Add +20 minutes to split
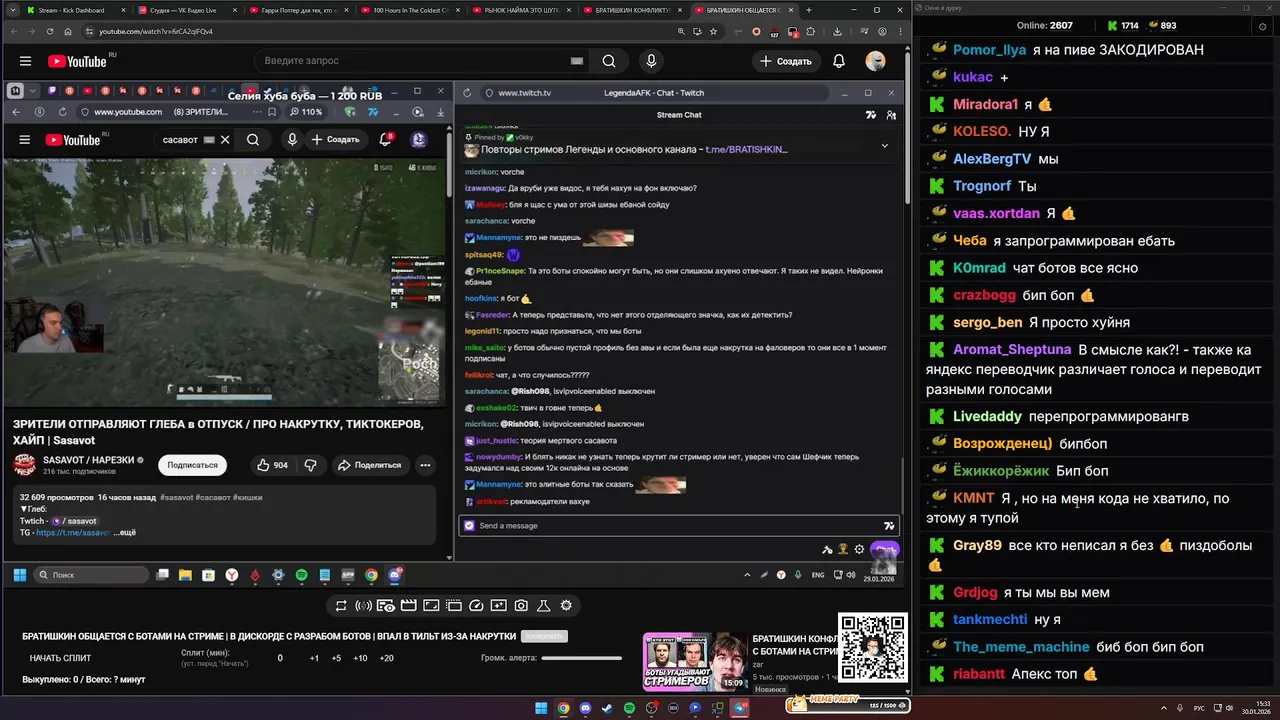Screen dimensions: 1280x720 click(386, 658)
